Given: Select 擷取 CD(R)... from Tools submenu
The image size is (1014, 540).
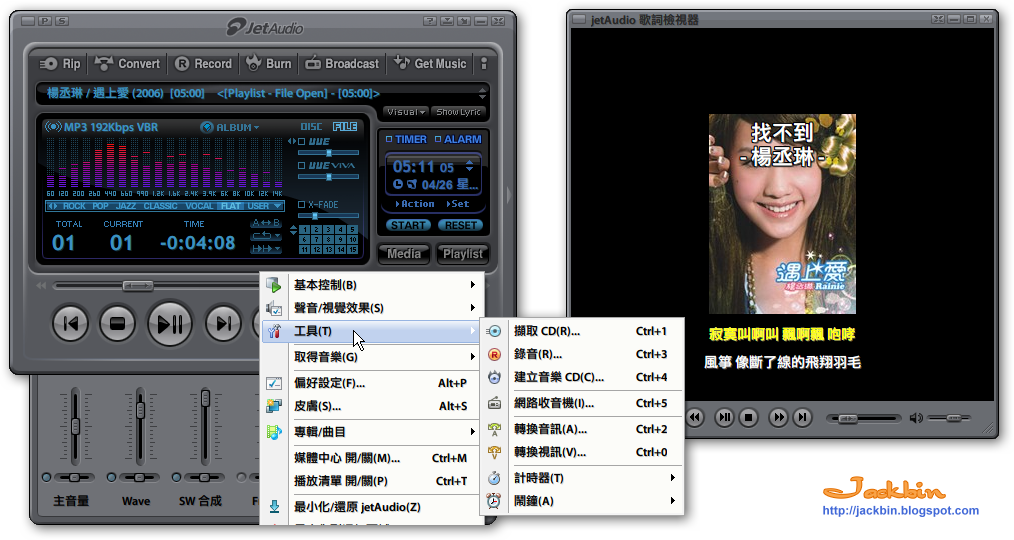Looking at the screenshot, I should pos(582,331).
